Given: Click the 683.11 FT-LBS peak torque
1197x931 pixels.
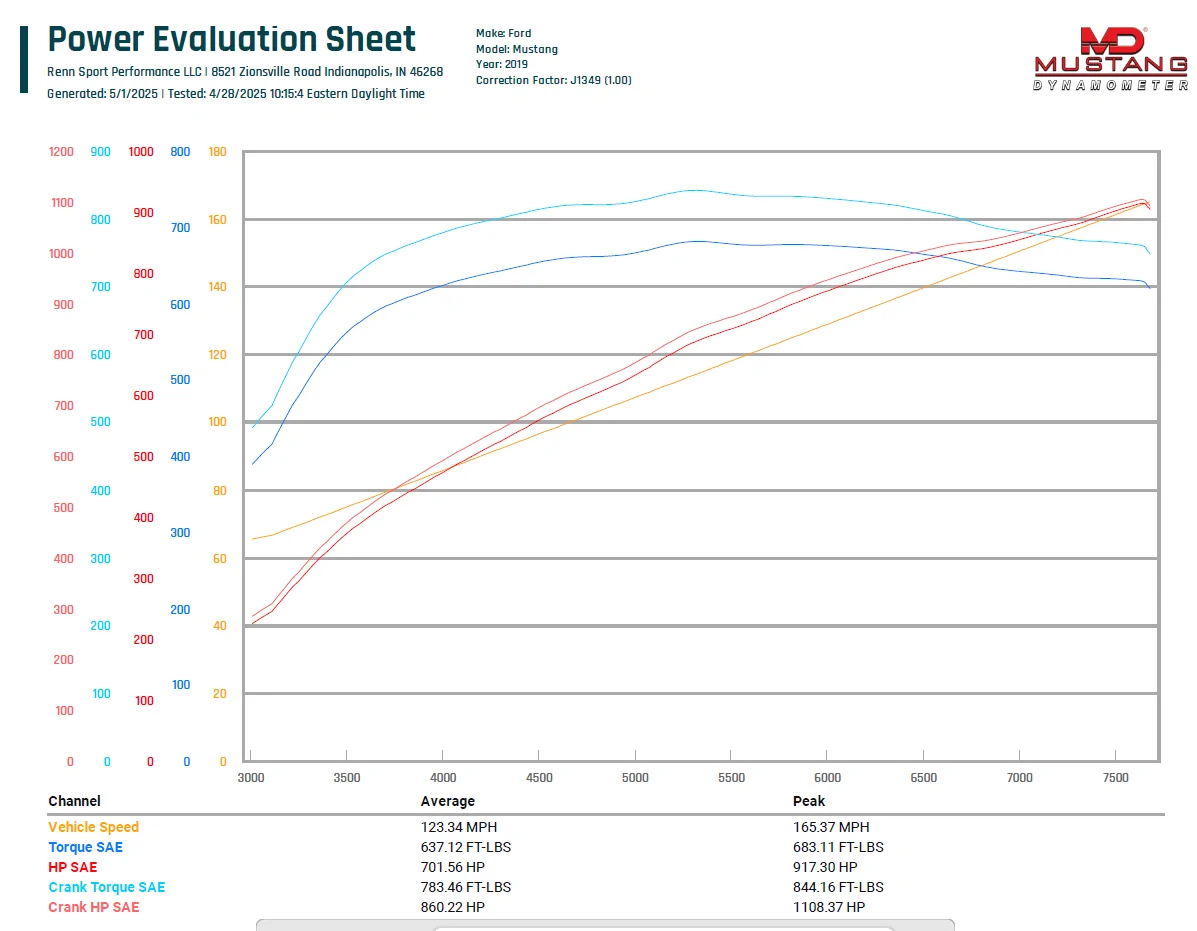Looking at the screenshot, I should click(838, 847).
